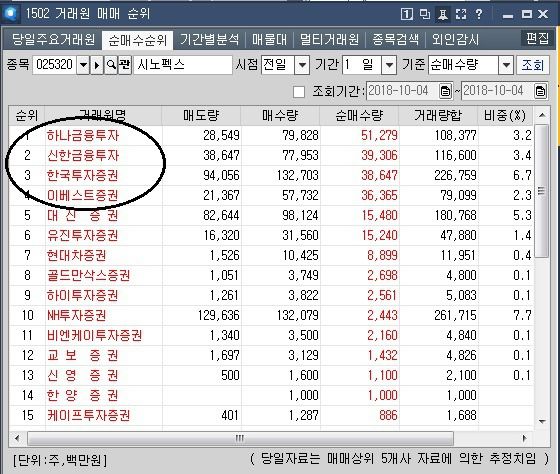560x474 pixels.
Task: Click the horizontal scrollbar thumb
Action: pyautogui.click(x=240, y=438)
